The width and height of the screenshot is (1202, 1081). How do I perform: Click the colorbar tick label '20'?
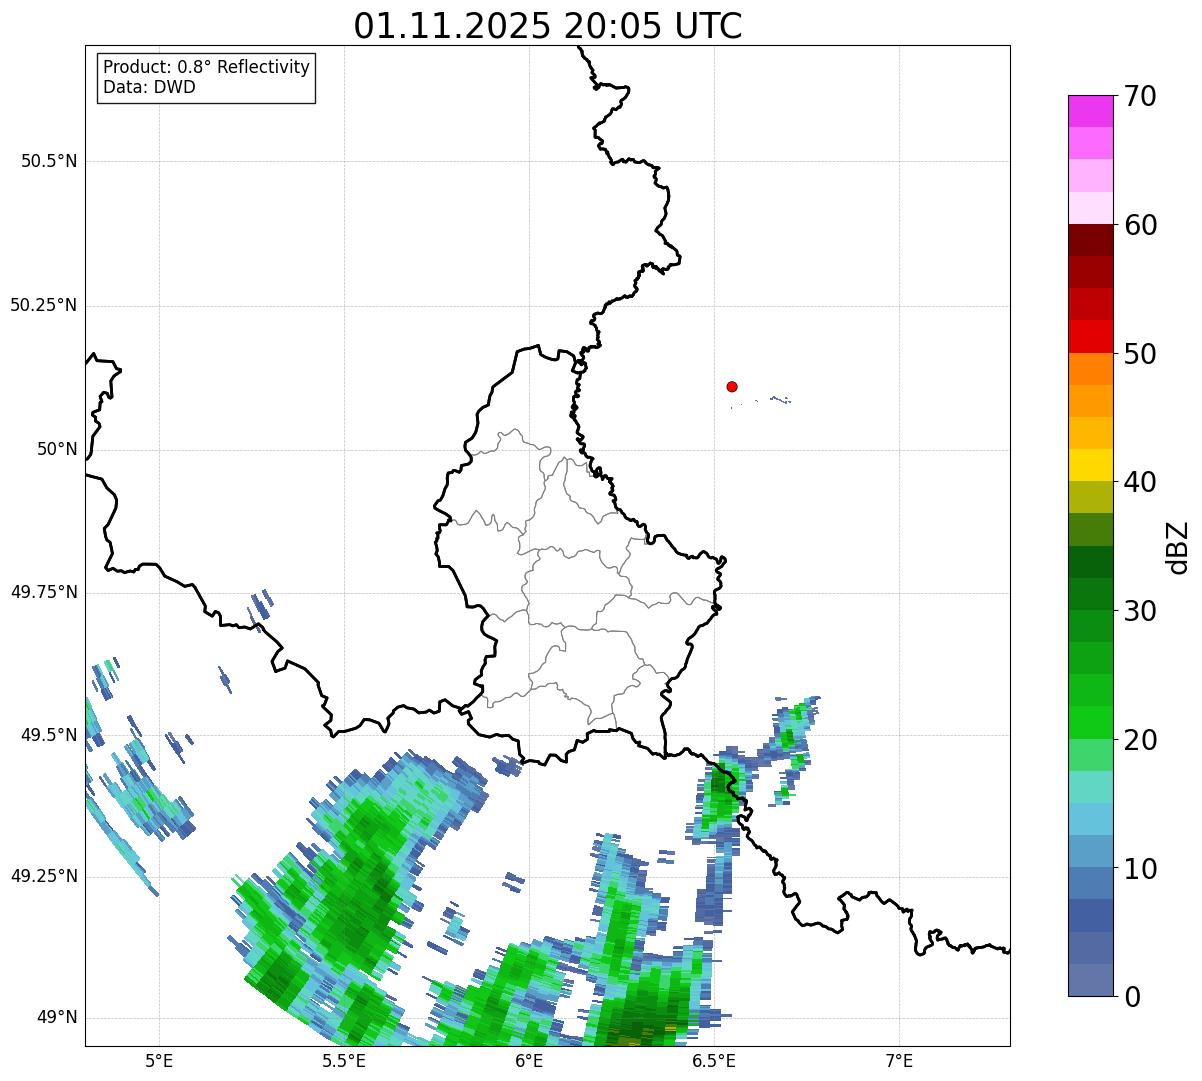1140,740
